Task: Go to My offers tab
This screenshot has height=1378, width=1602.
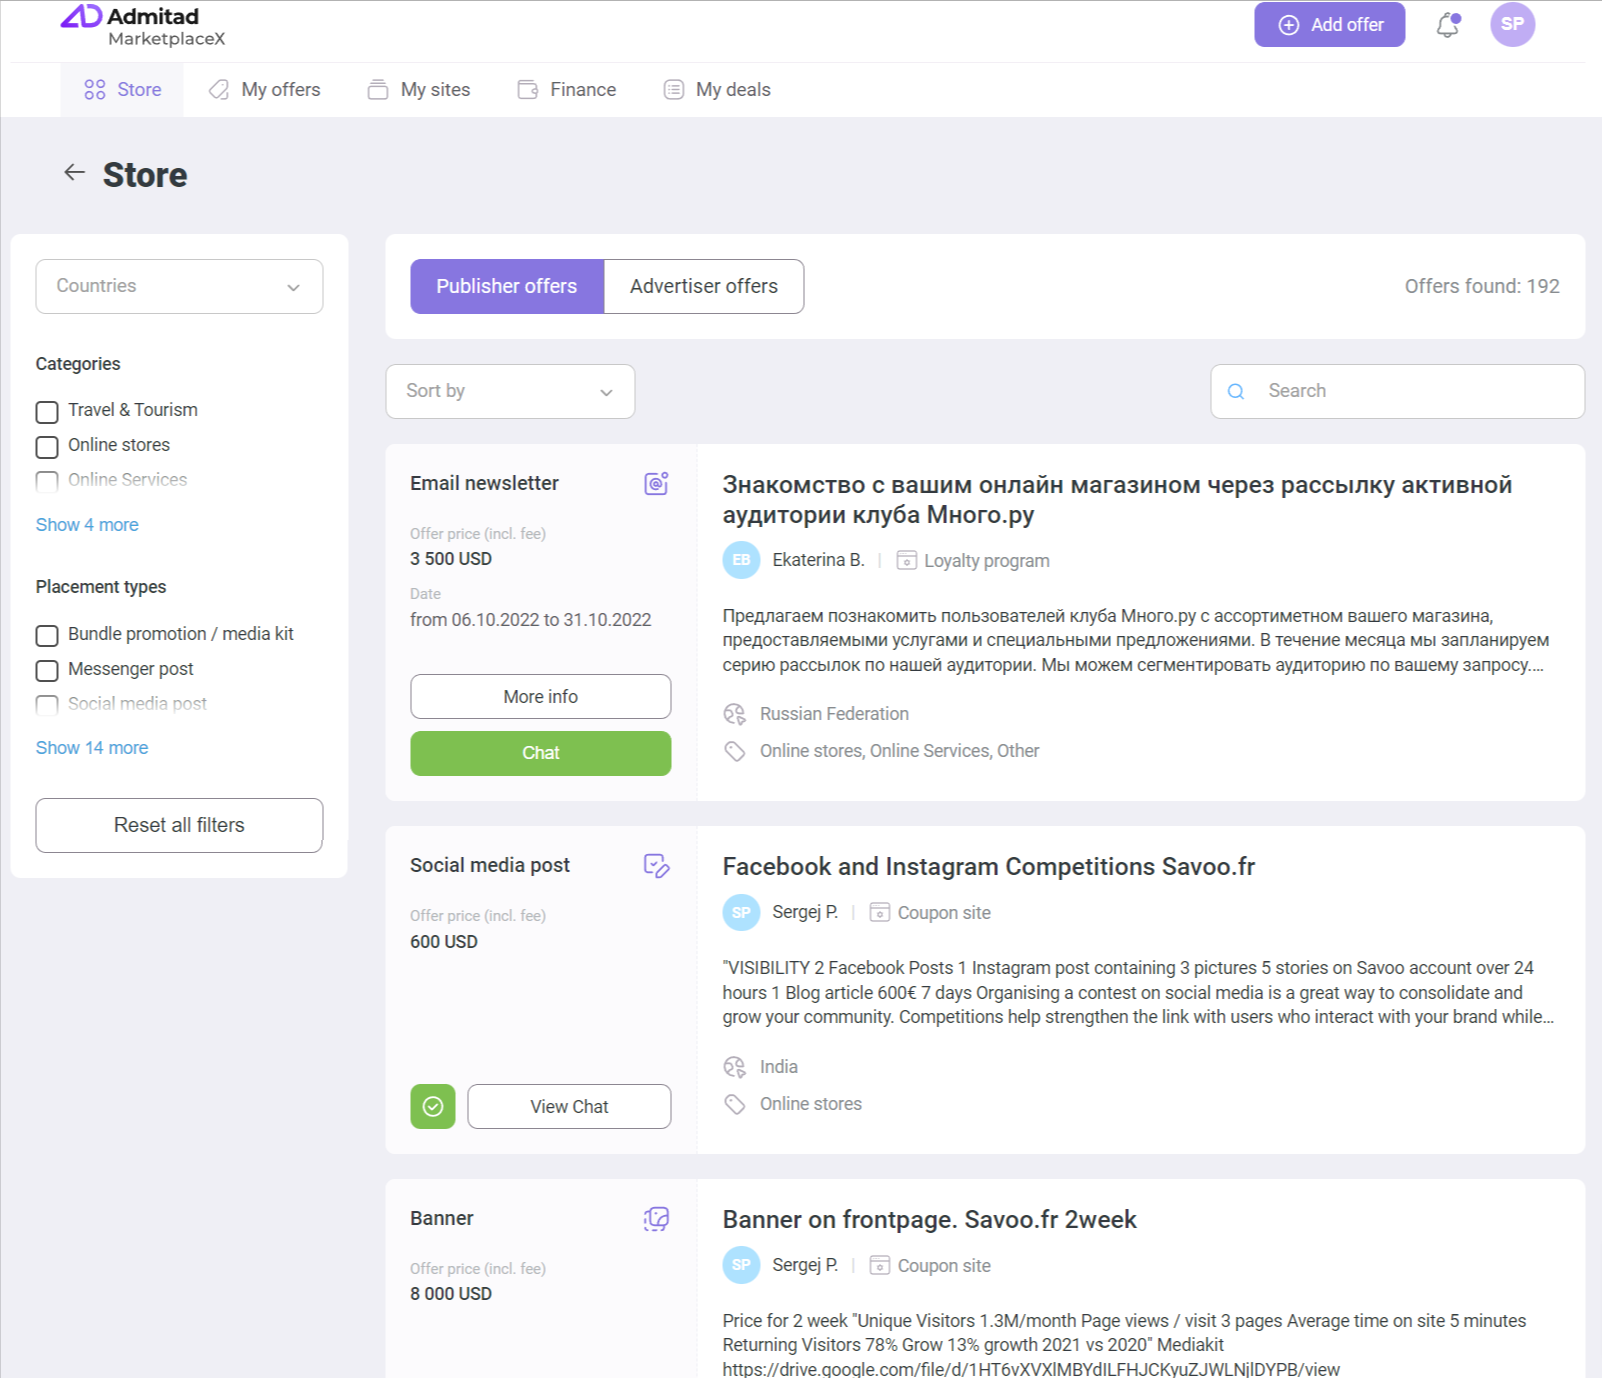Action: [264, 90]
